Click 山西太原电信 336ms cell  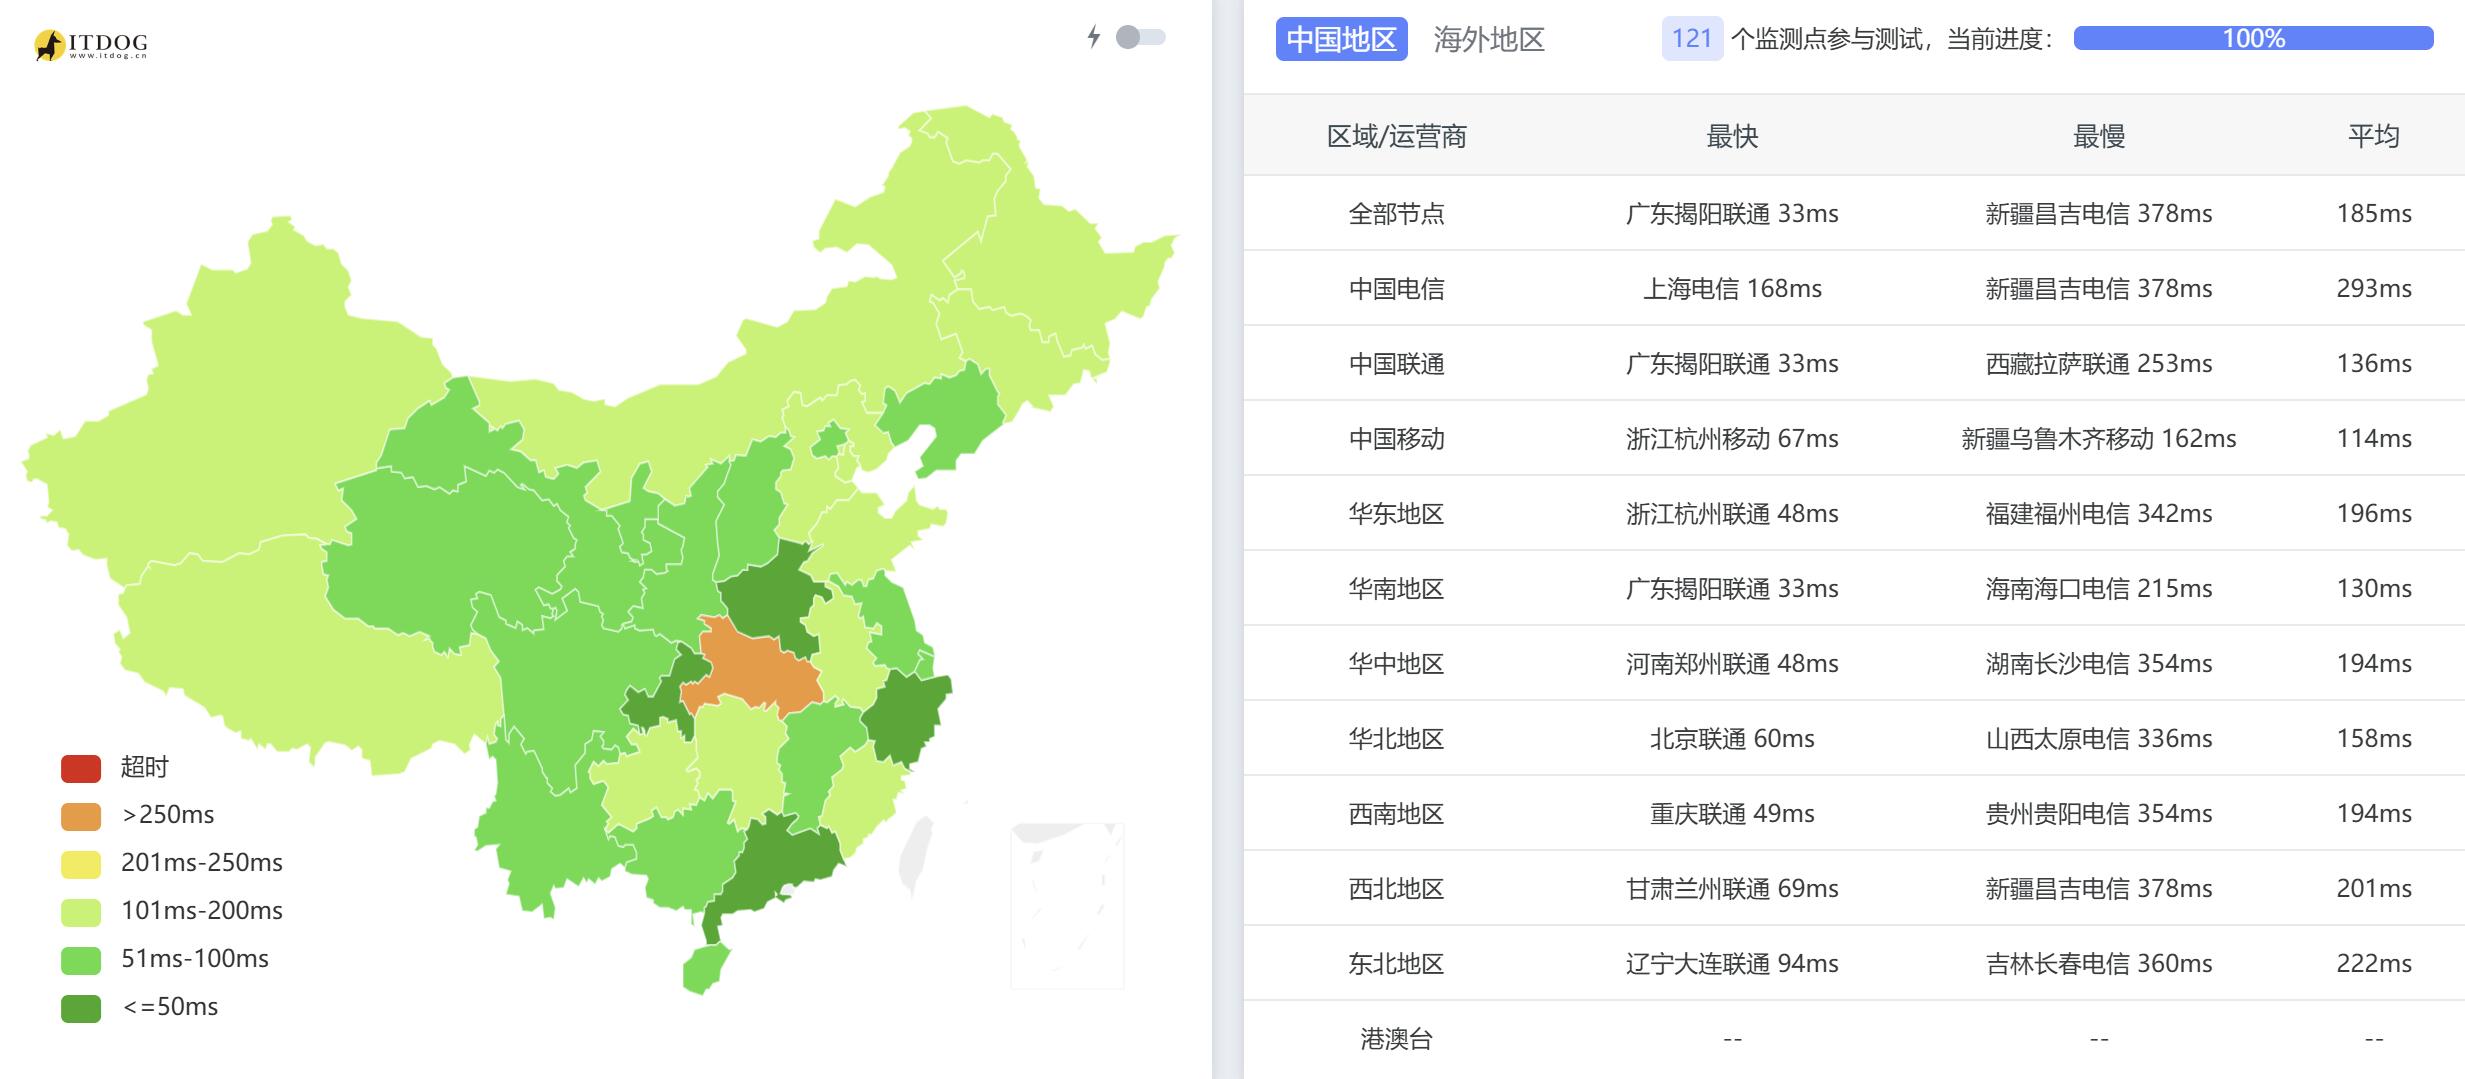2099,738
